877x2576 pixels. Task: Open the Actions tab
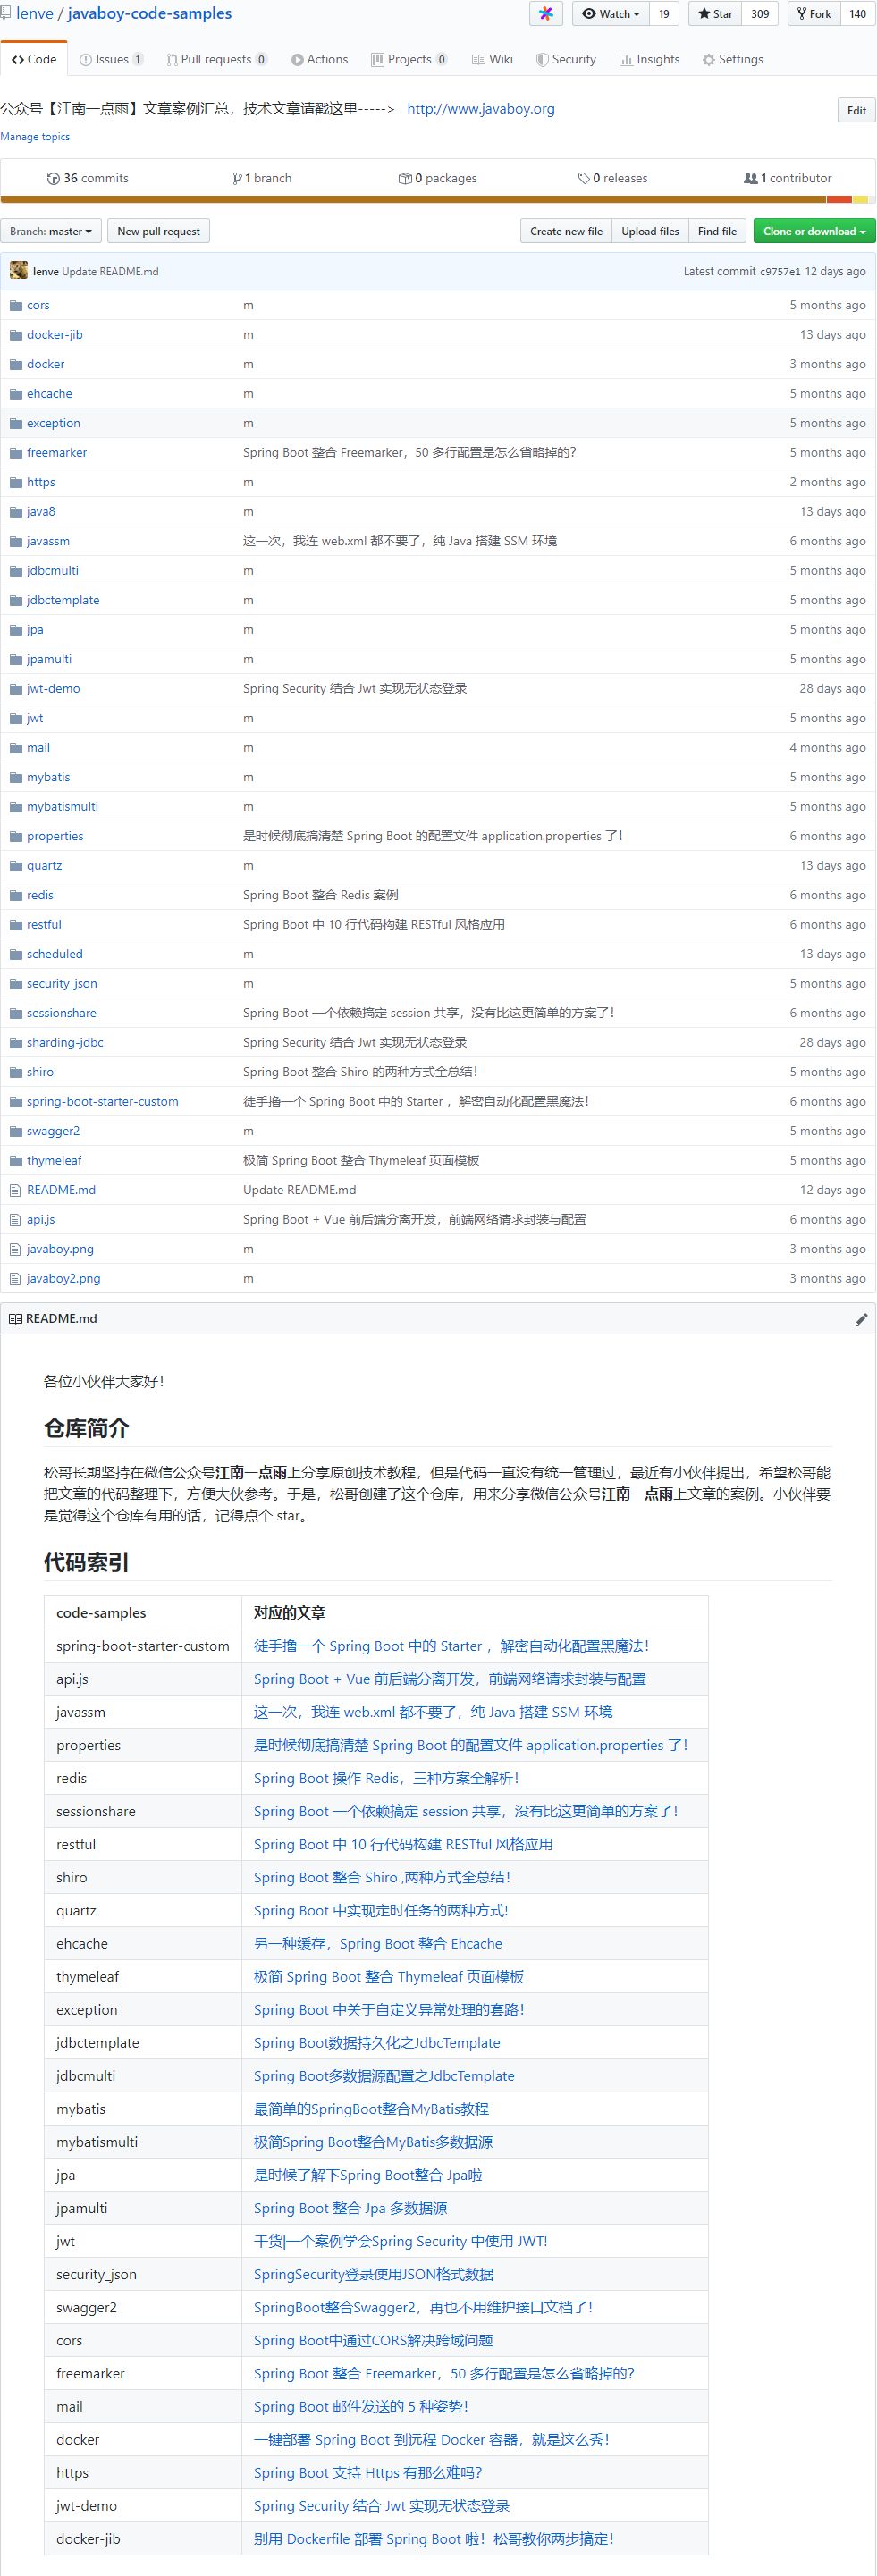(x=320, y=59)
